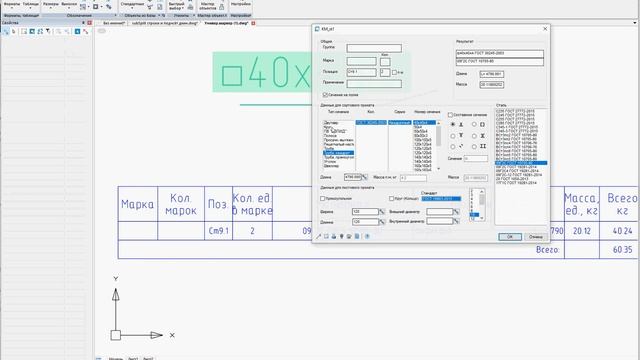This screenshot has width=640, height=360.
Task: Open the Размеры ribbon dropdown
Action: [51, 5]
